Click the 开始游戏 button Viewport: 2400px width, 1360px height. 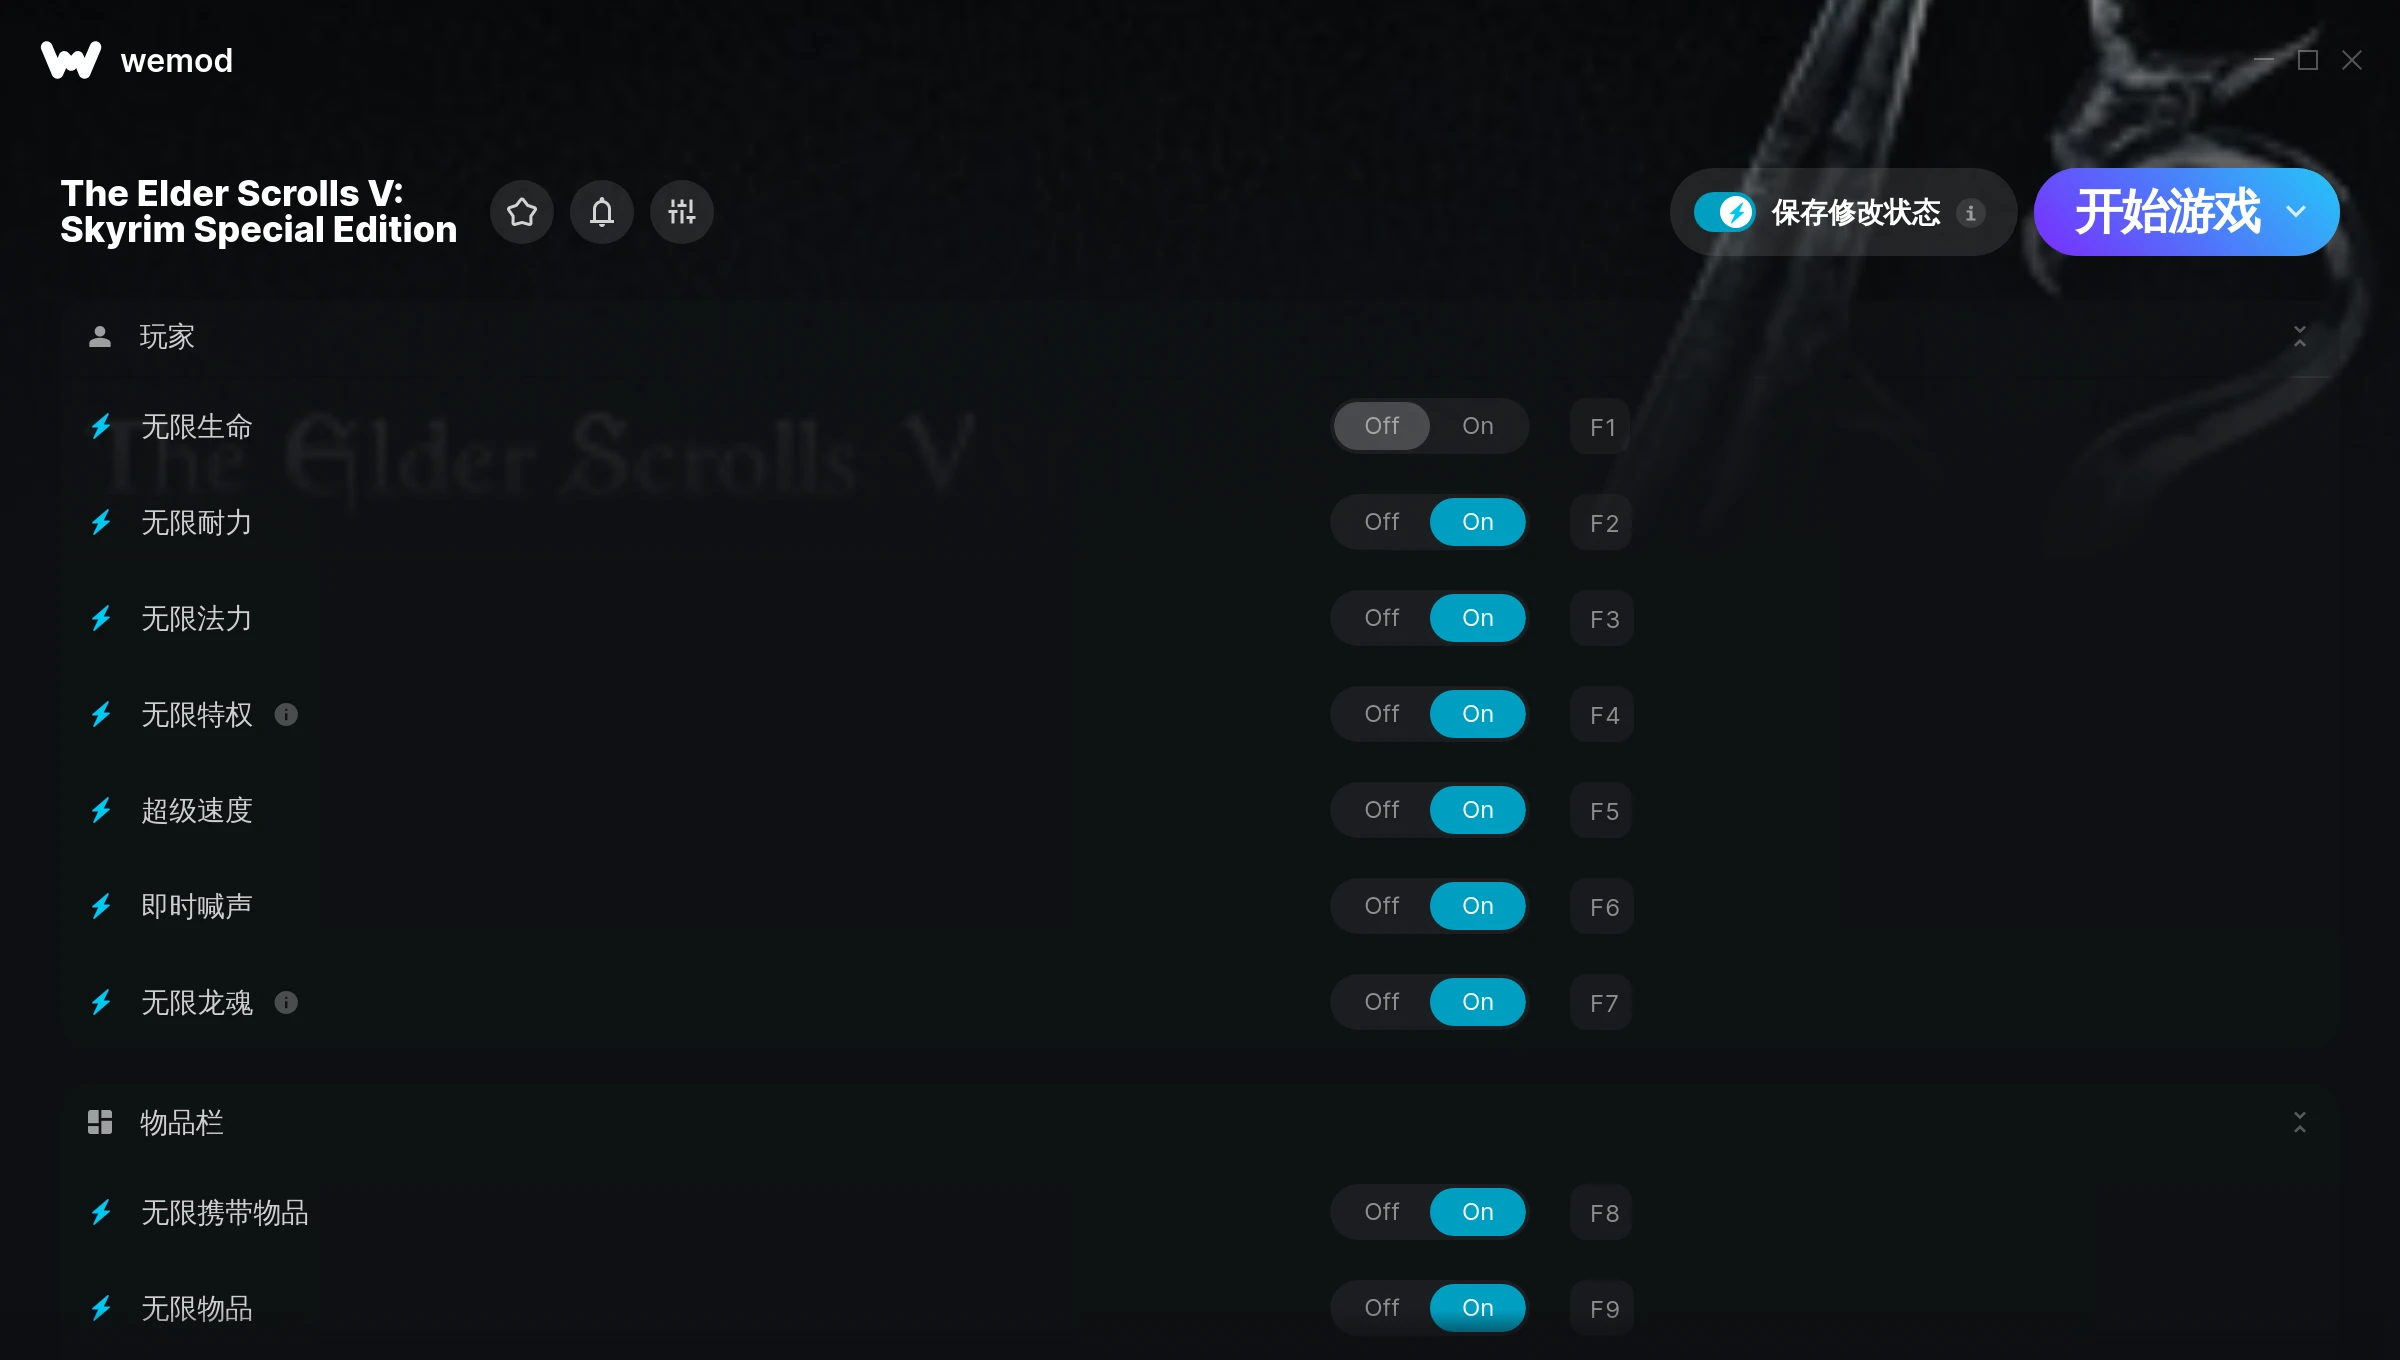click(2167, 212)
